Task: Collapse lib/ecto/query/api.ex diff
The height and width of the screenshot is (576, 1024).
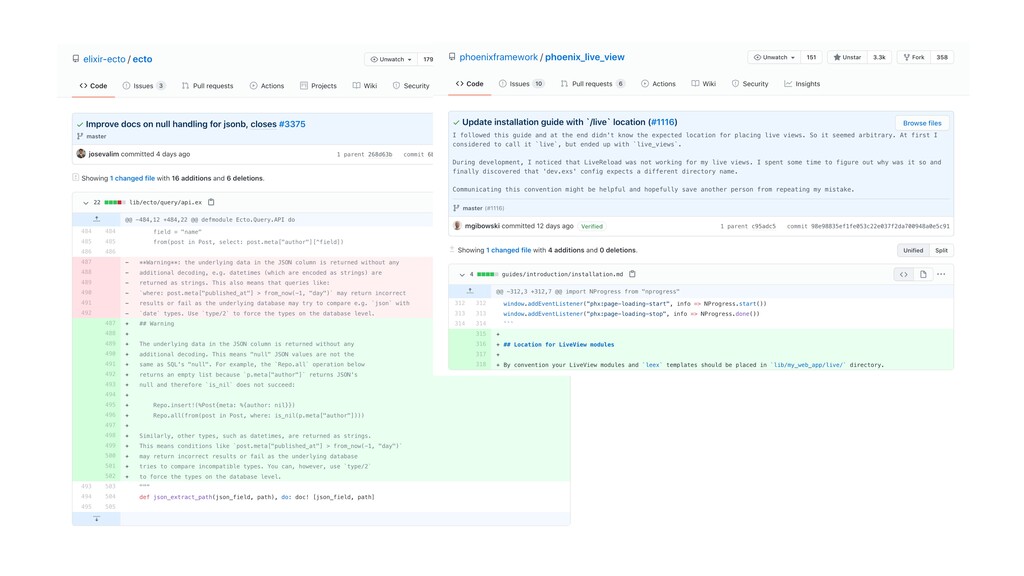Action: coord(86,203)
